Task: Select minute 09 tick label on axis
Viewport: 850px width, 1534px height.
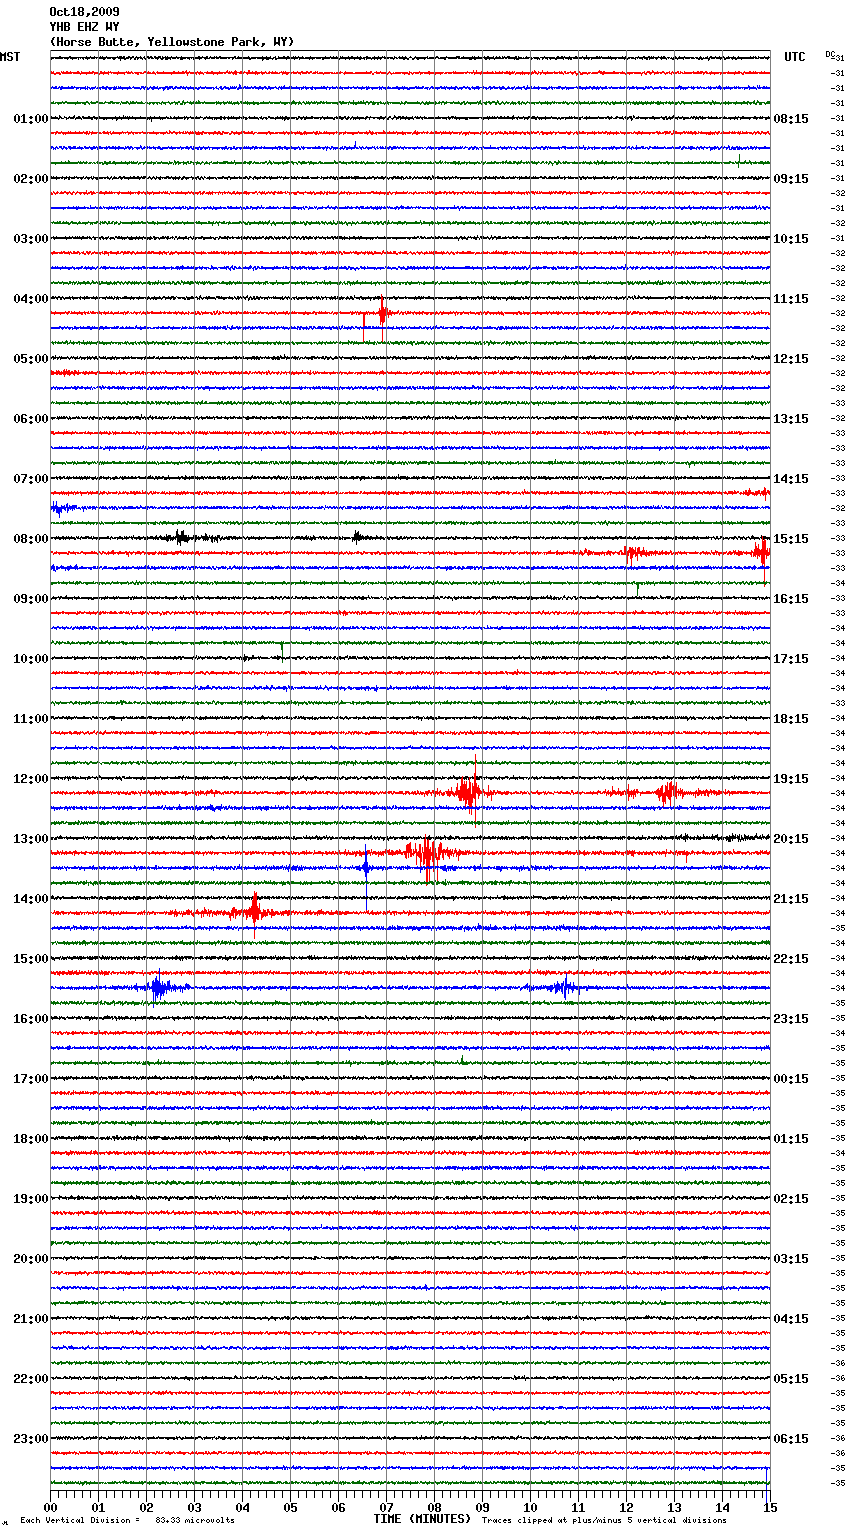Action: coord(482,1507)
